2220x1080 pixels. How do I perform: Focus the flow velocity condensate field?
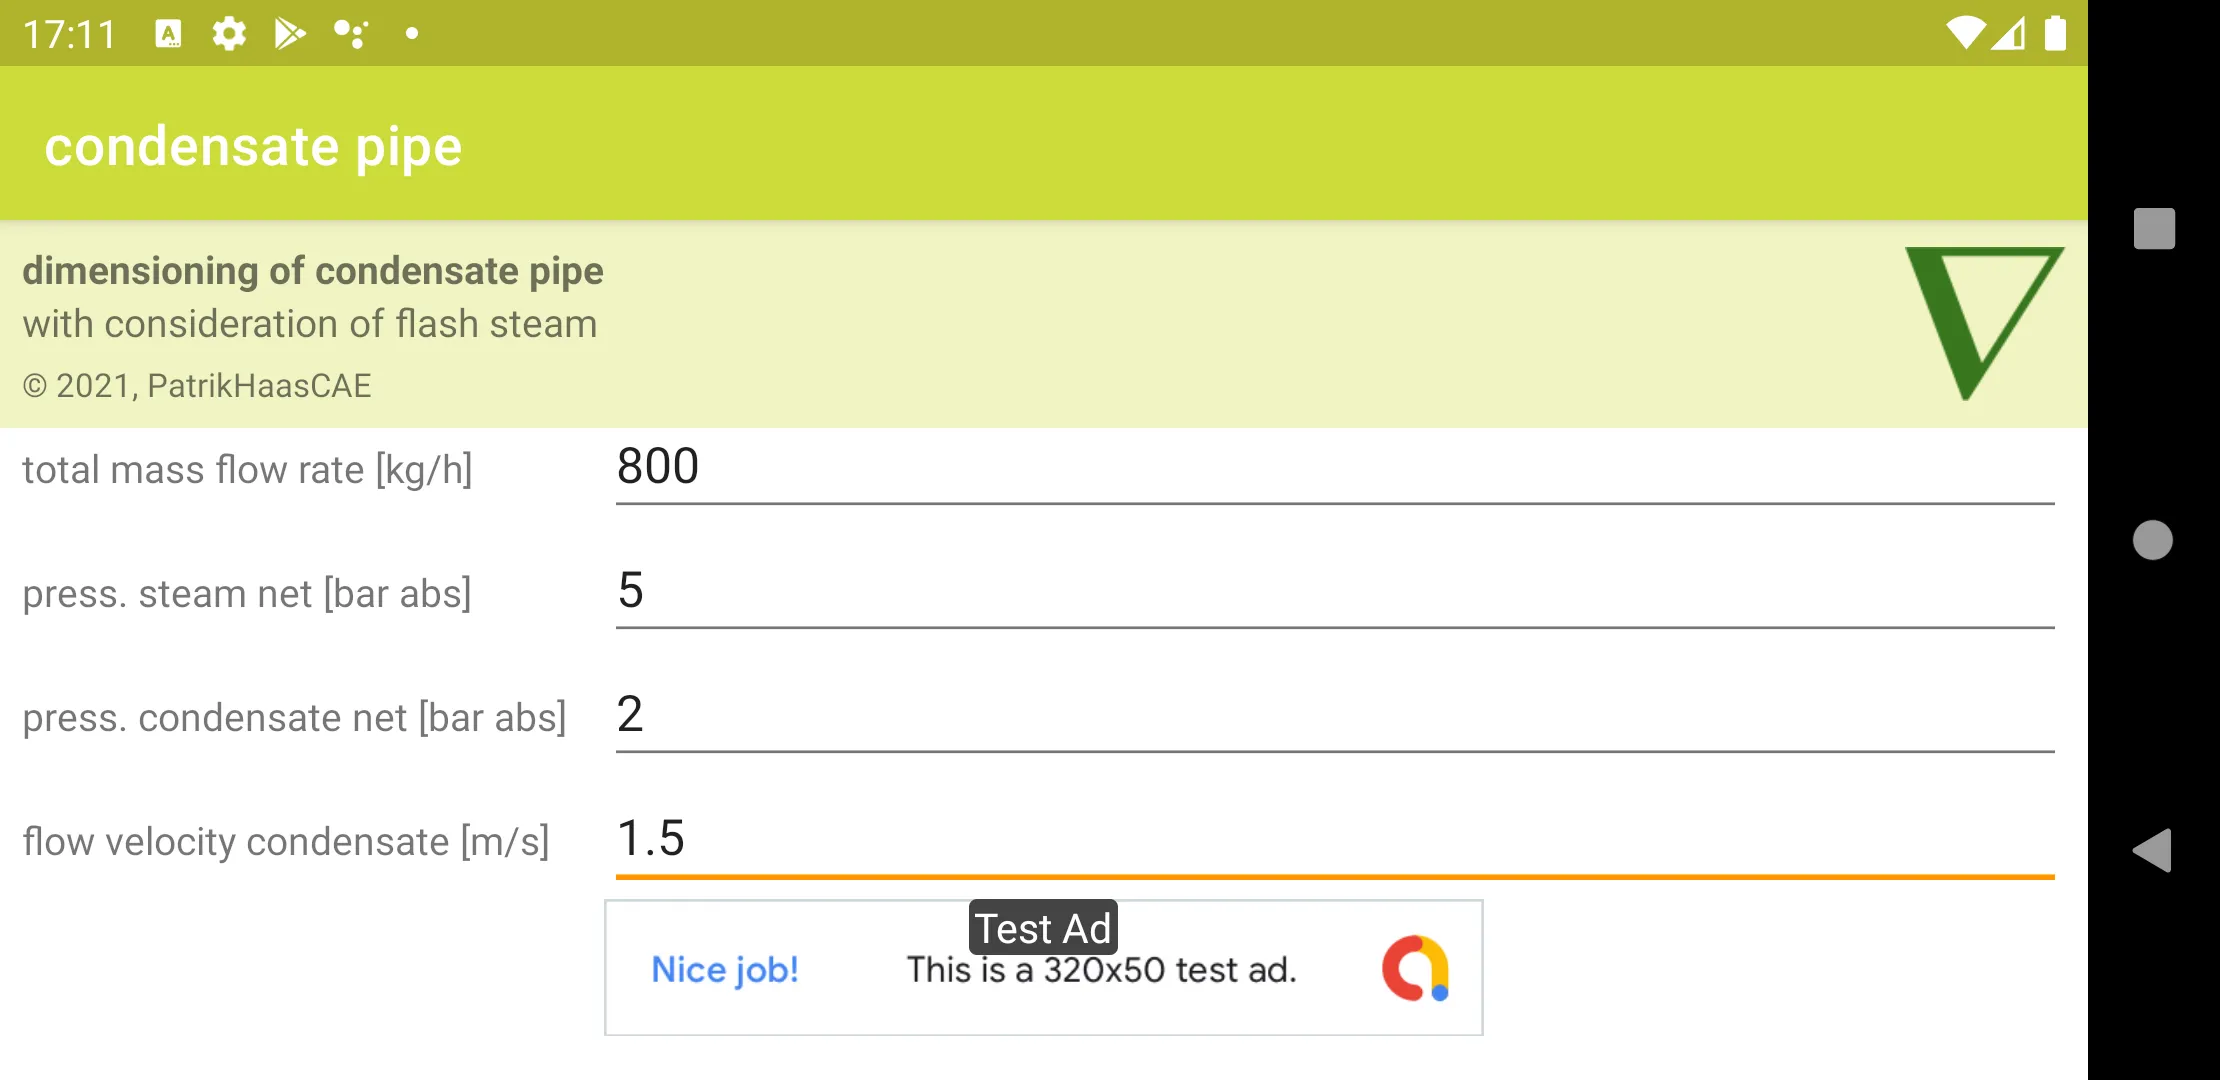1335,840
